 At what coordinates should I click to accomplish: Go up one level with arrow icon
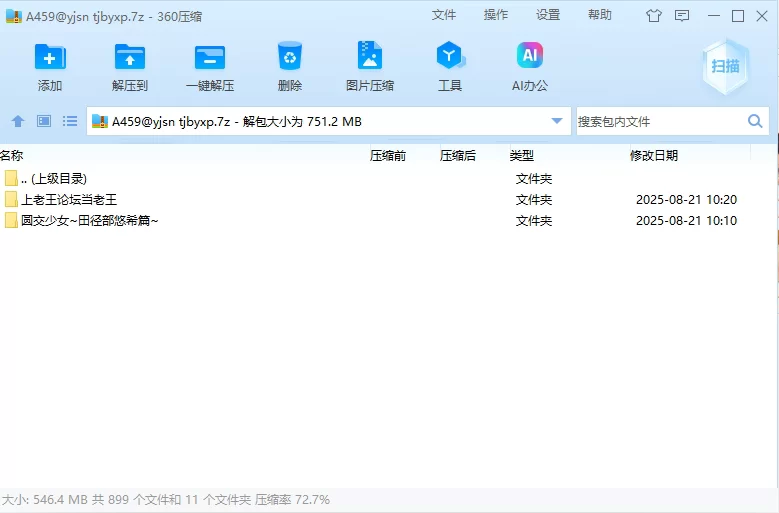click(x=18, y=121)
